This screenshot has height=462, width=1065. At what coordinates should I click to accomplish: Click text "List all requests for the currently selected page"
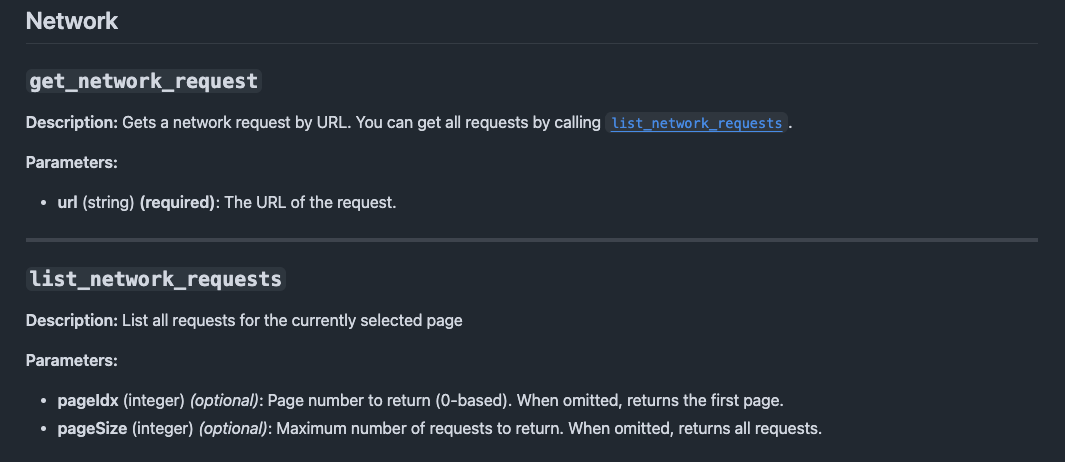pyautogui.click(x=292, y=320)
